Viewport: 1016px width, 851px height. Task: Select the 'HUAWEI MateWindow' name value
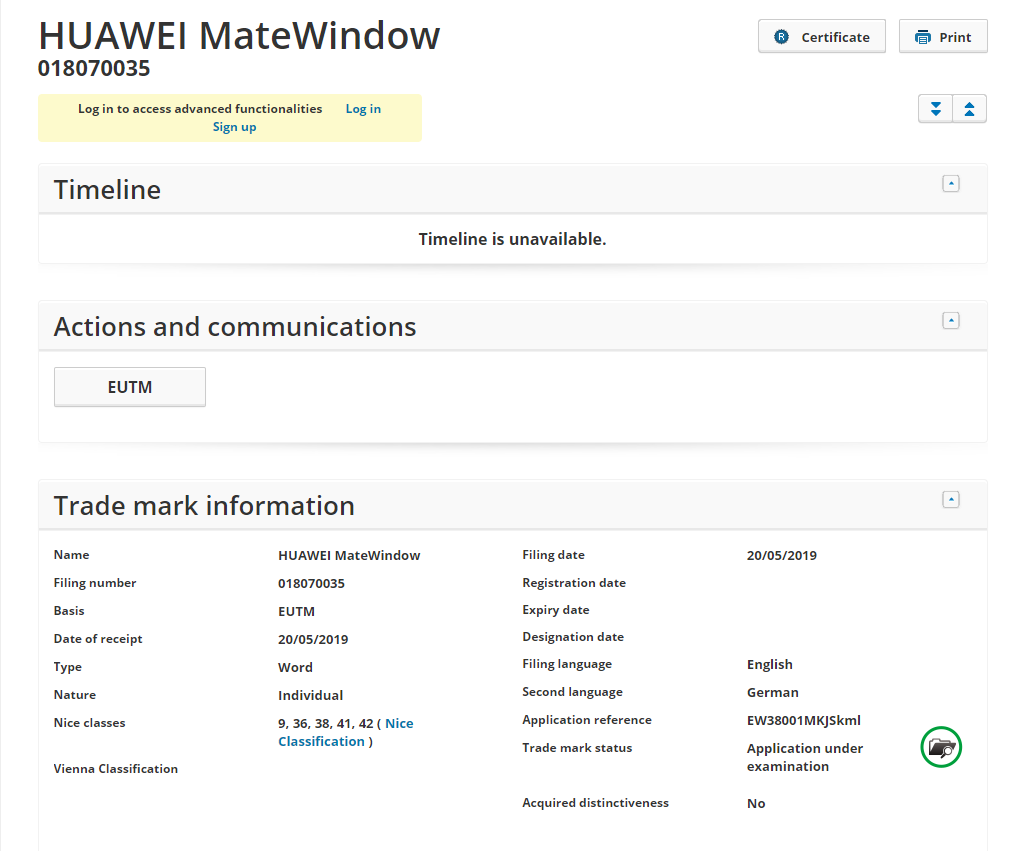pyautogui.click(x=349, y=555)
